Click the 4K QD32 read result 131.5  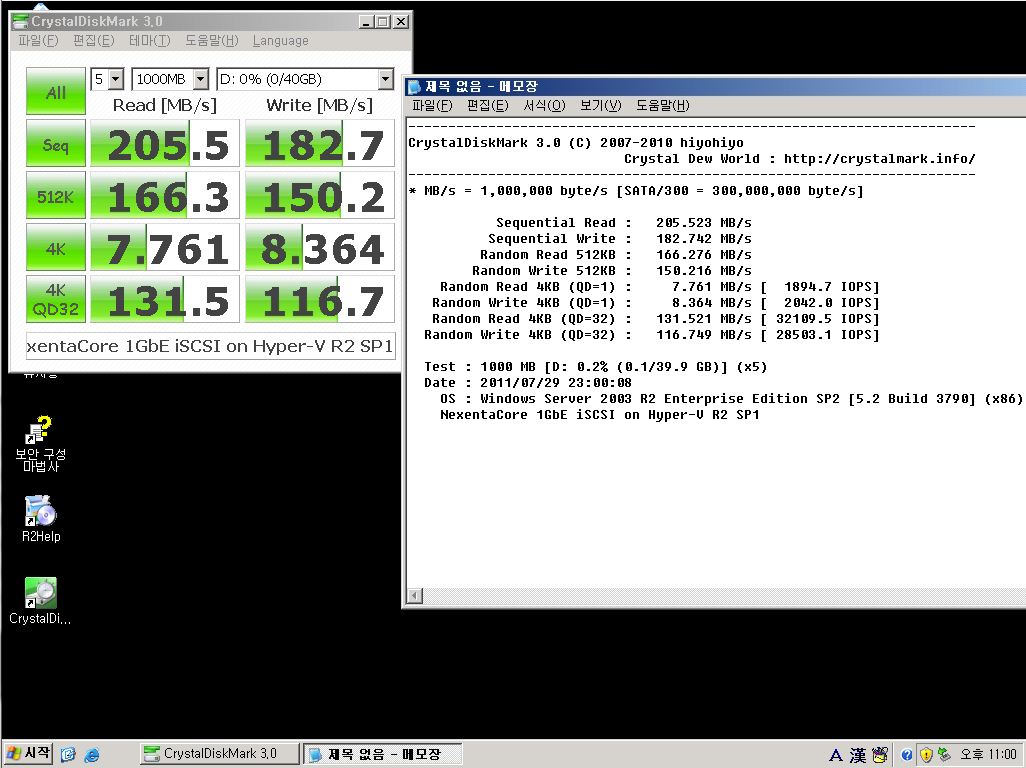[165, 299]
